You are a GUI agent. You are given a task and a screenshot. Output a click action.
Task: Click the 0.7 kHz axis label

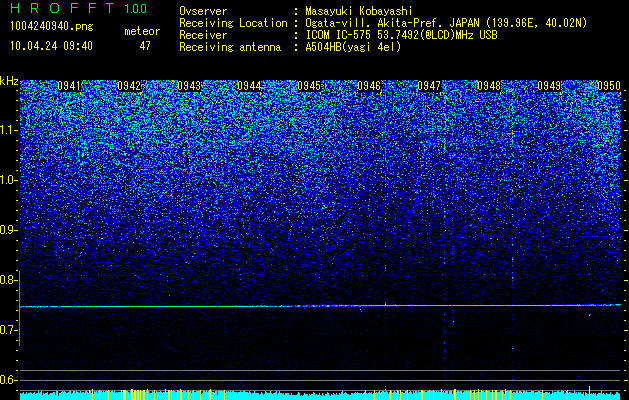tap(9, 330)
